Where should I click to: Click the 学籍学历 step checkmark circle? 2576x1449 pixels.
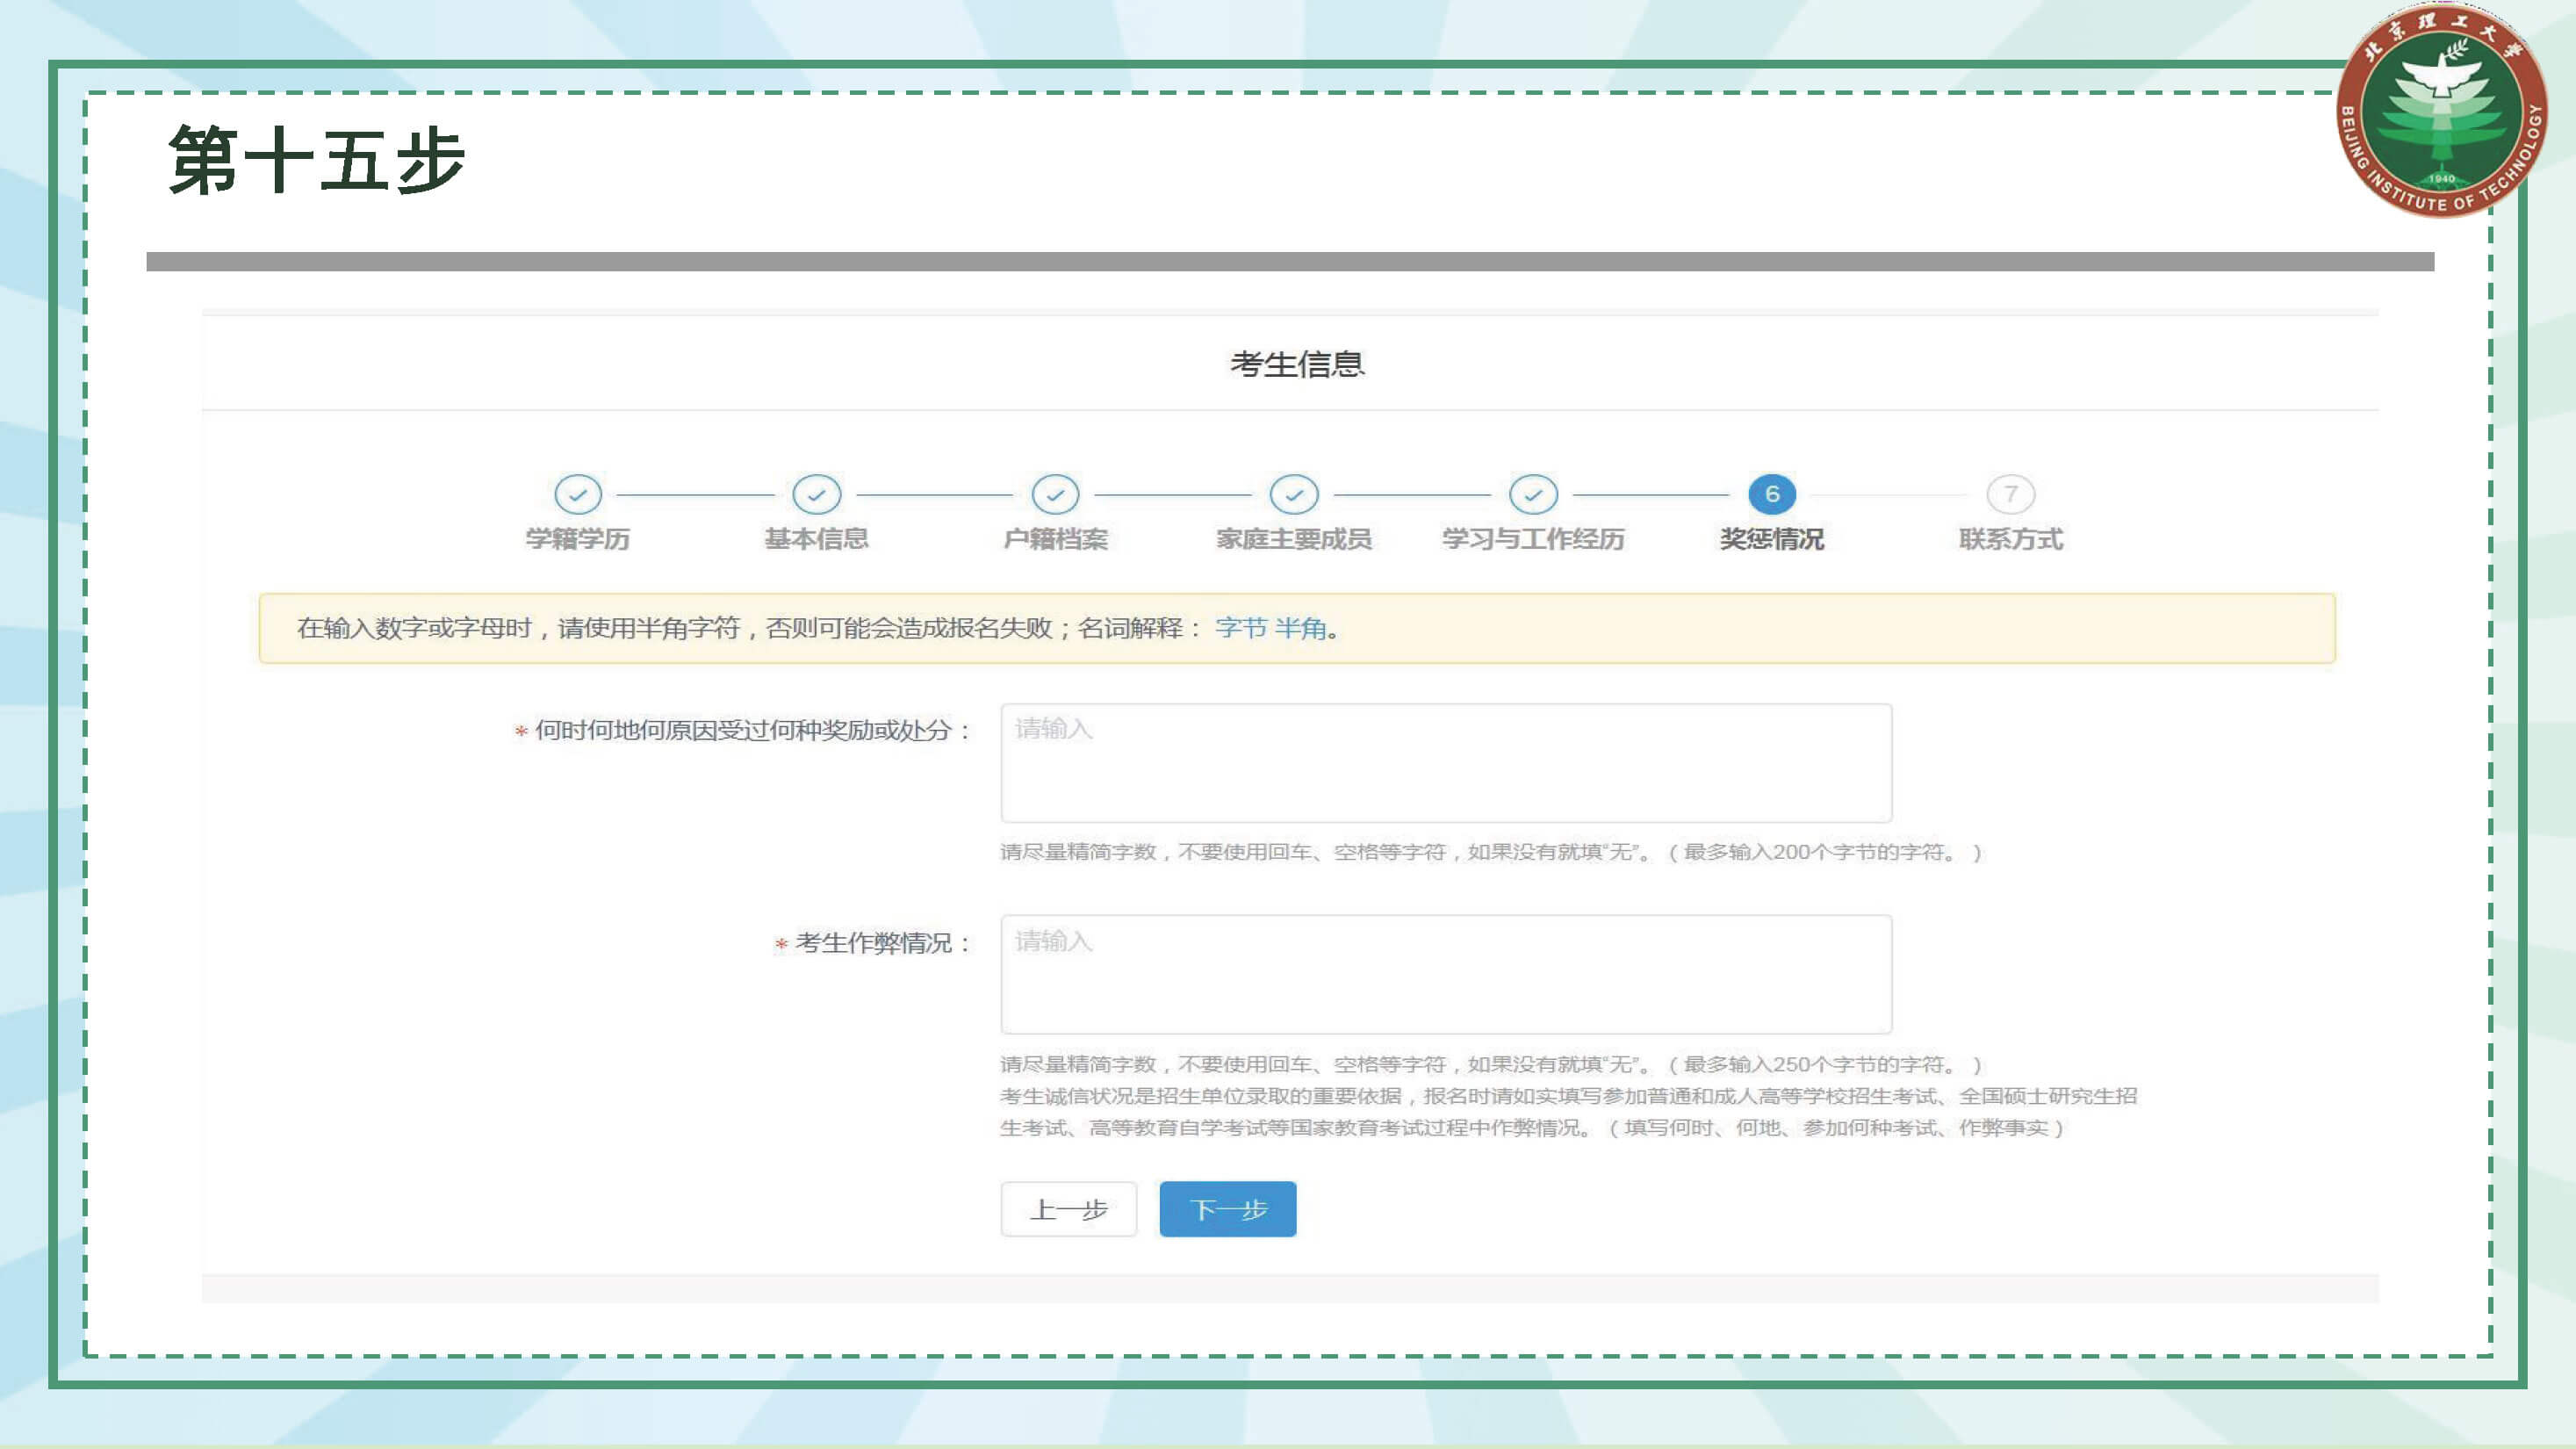tap(578, 494)
